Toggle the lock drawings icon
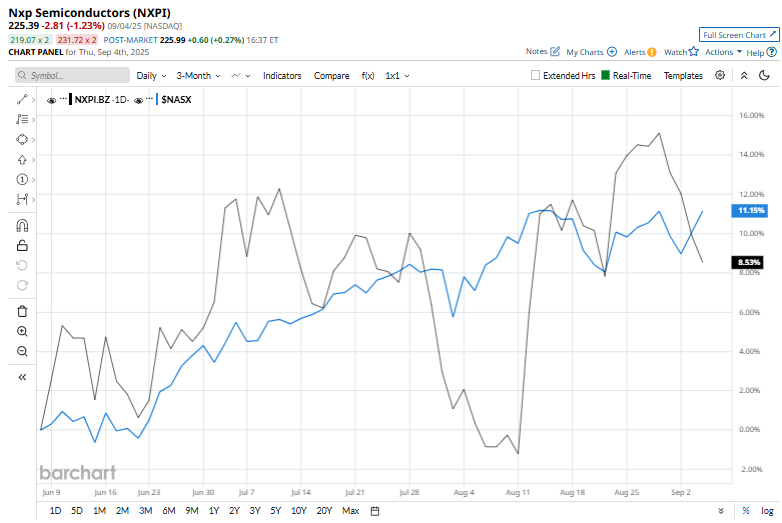This screenshot has width=782, height=523. [x=22, y=245]
